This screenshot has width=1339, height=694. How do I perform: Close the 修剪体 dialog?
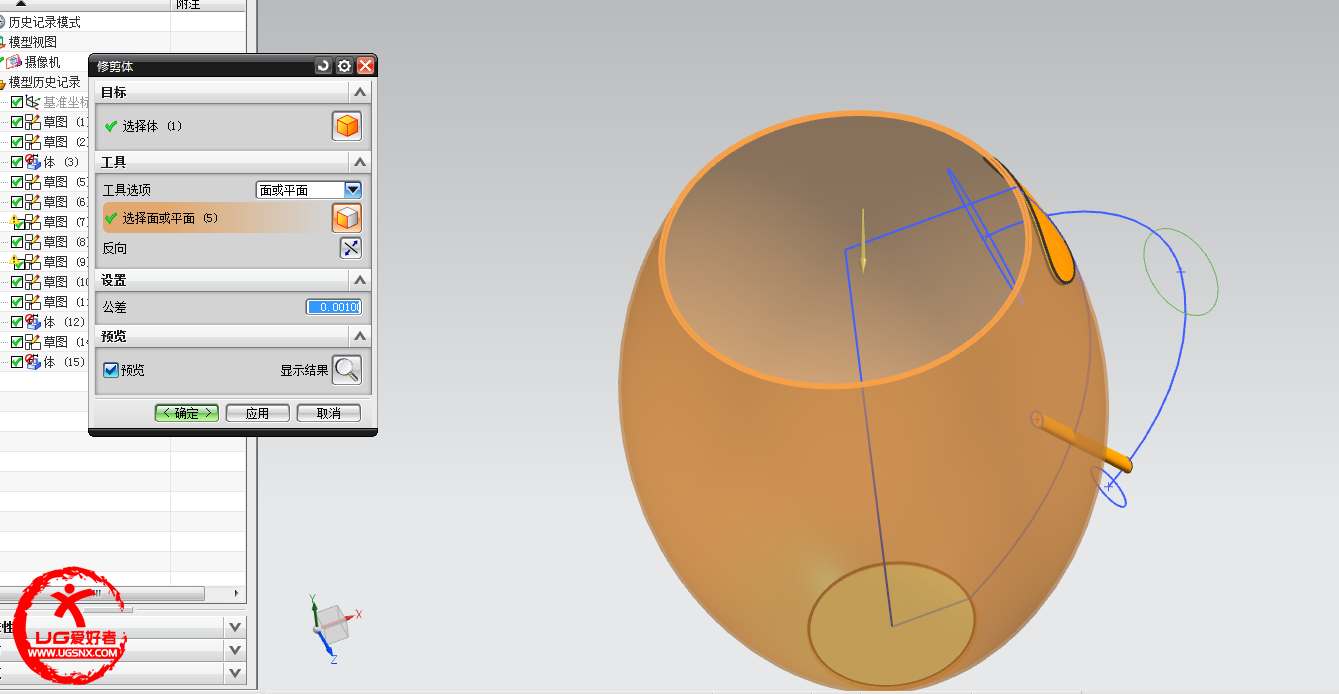[365, 66]
